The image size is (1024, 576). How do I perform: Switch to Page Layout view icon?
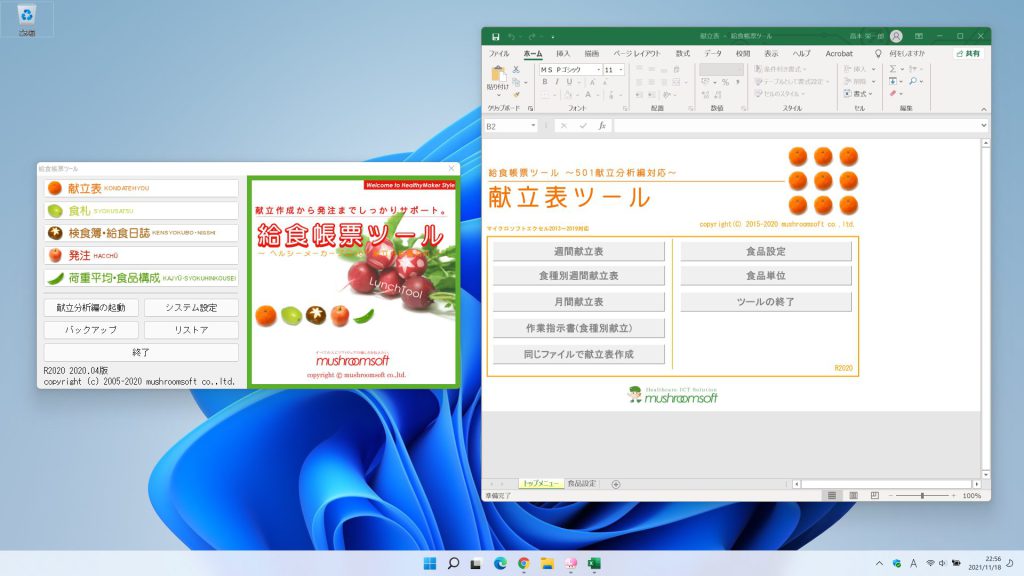pos(853,496)
